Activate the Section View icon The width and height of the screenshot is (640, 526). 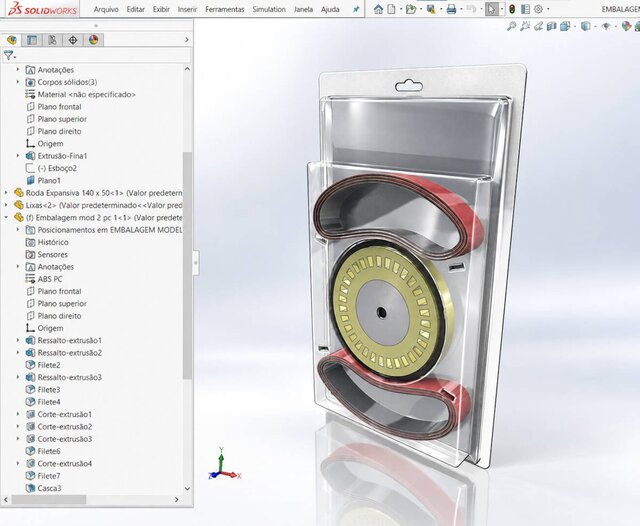pyautogui.click(x=552, y=27)
